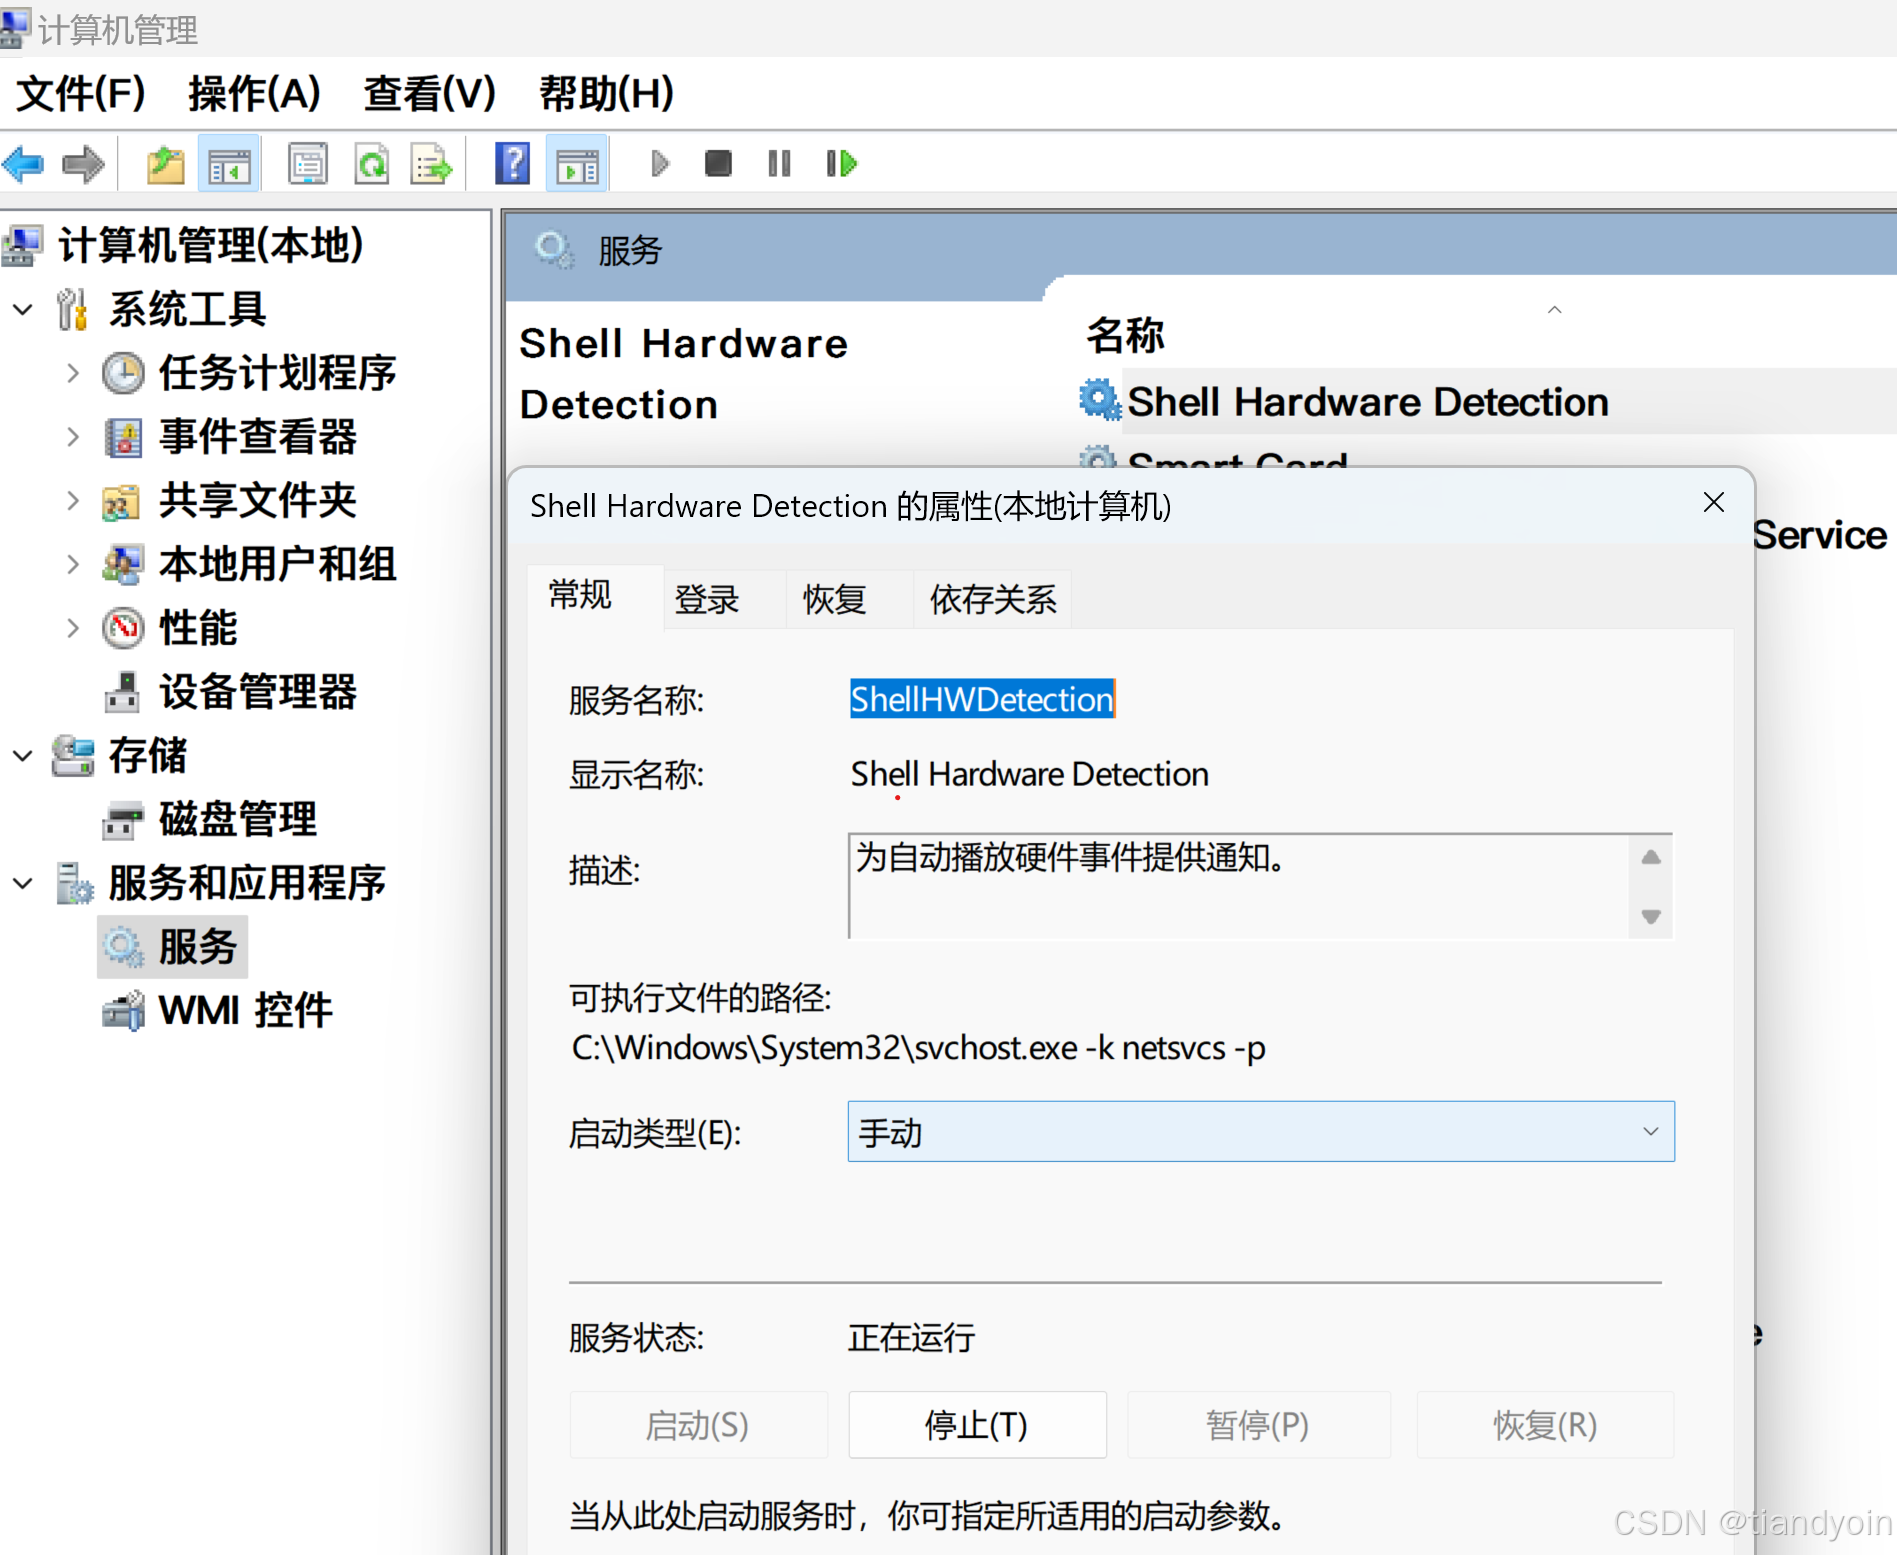The width and height of the screenshot is (1897, 1555).
Task: Open the 文件(F) menu
Action: pos(81,94)
